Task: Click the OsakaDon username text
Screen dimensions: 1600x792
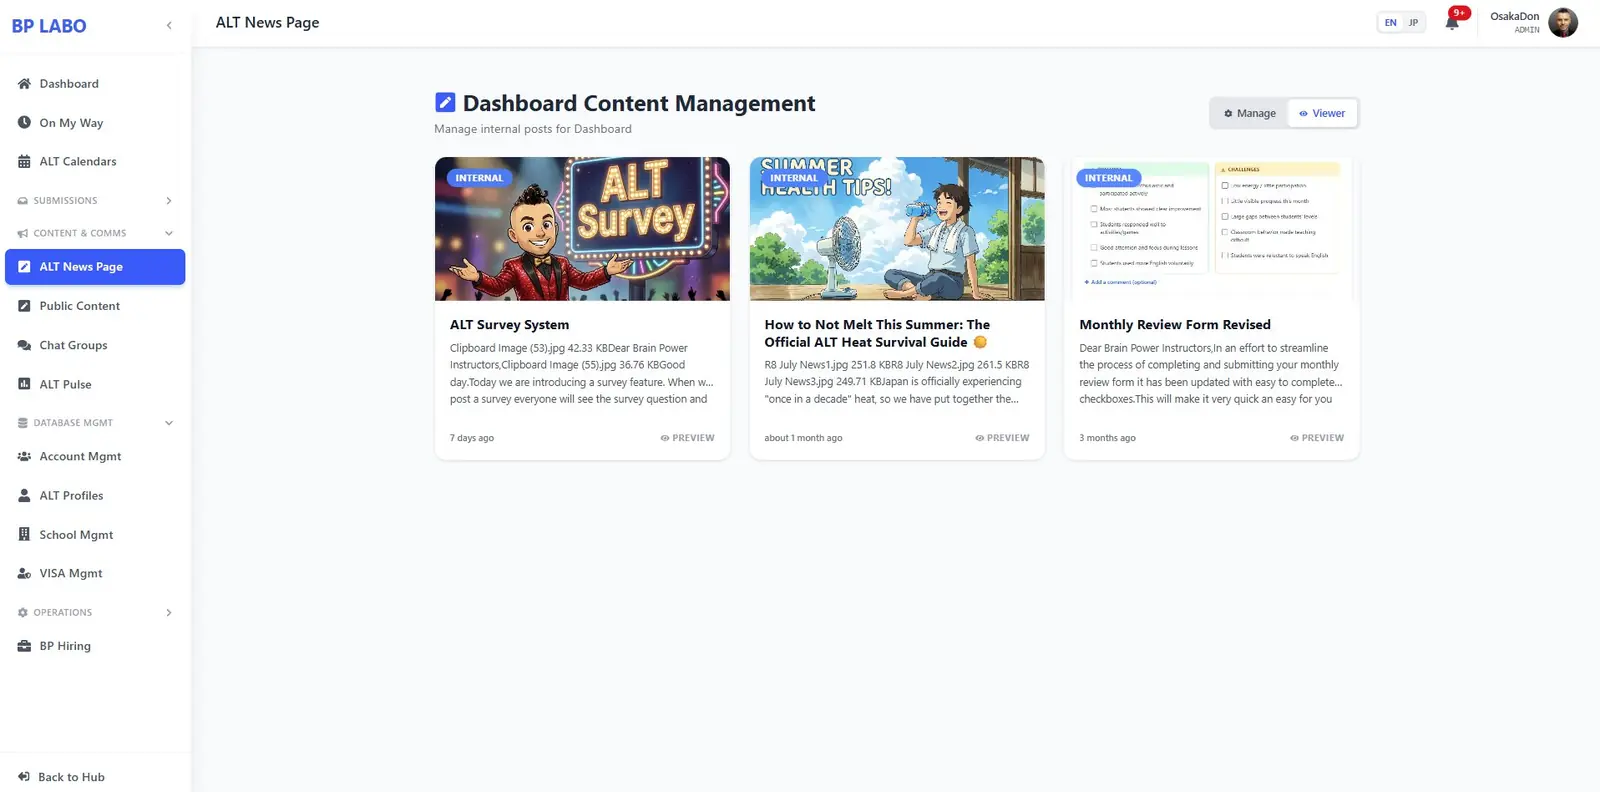Action: point(1515,16)
